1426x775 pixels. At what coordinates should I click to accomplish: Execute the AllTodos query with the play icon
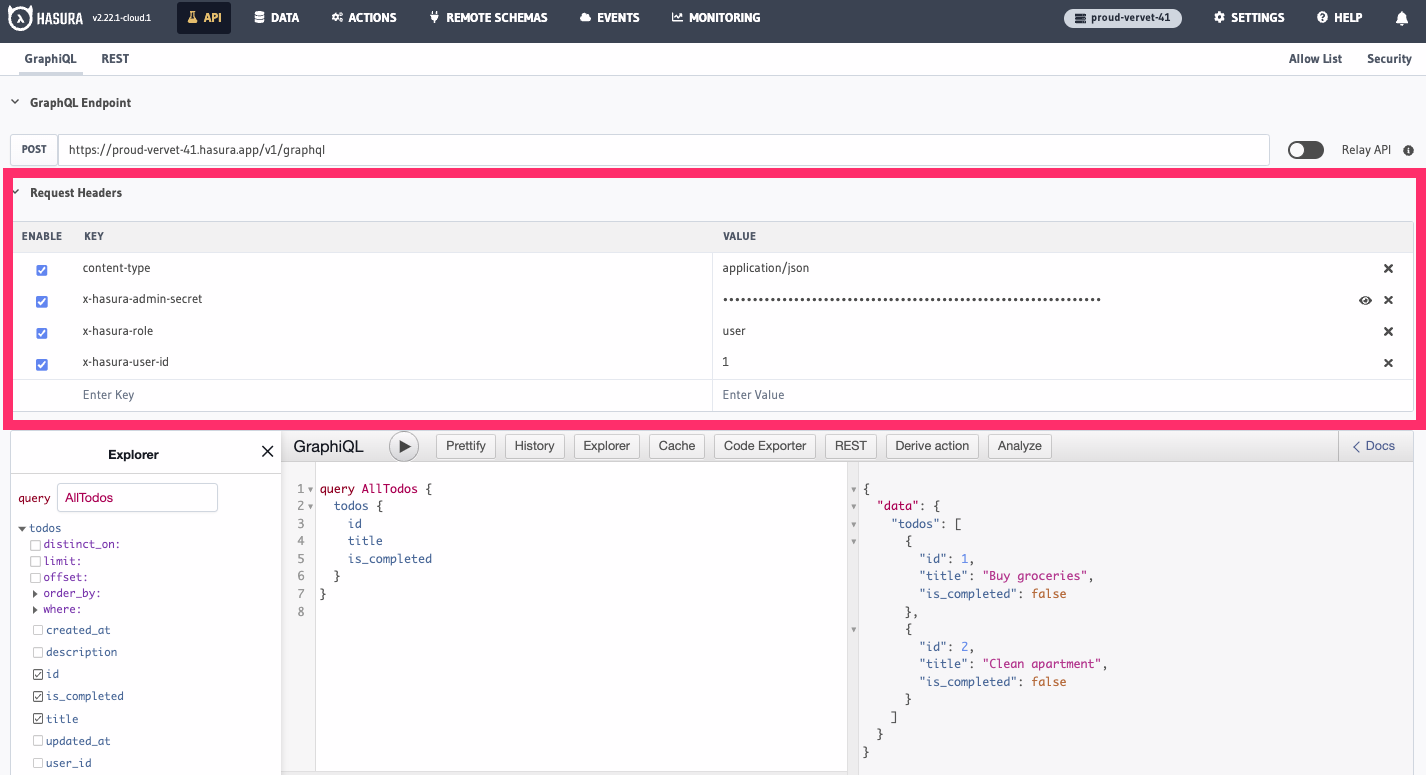[x=404, y=446]
